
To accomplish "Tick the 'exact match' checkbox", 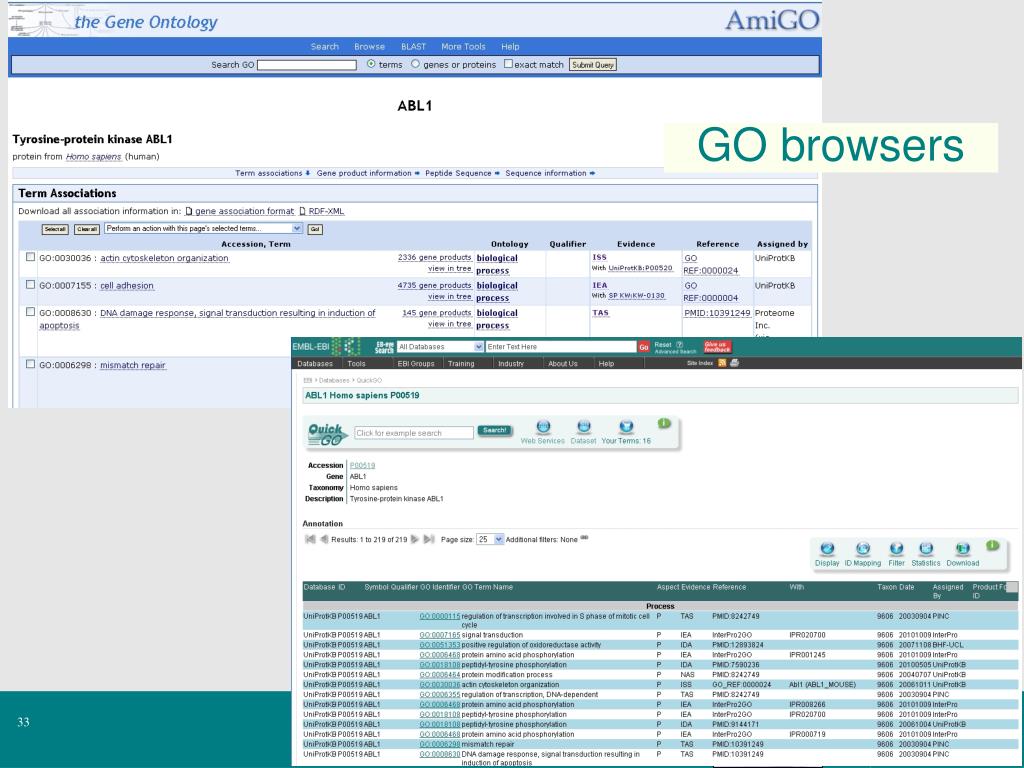I will 508,63.
